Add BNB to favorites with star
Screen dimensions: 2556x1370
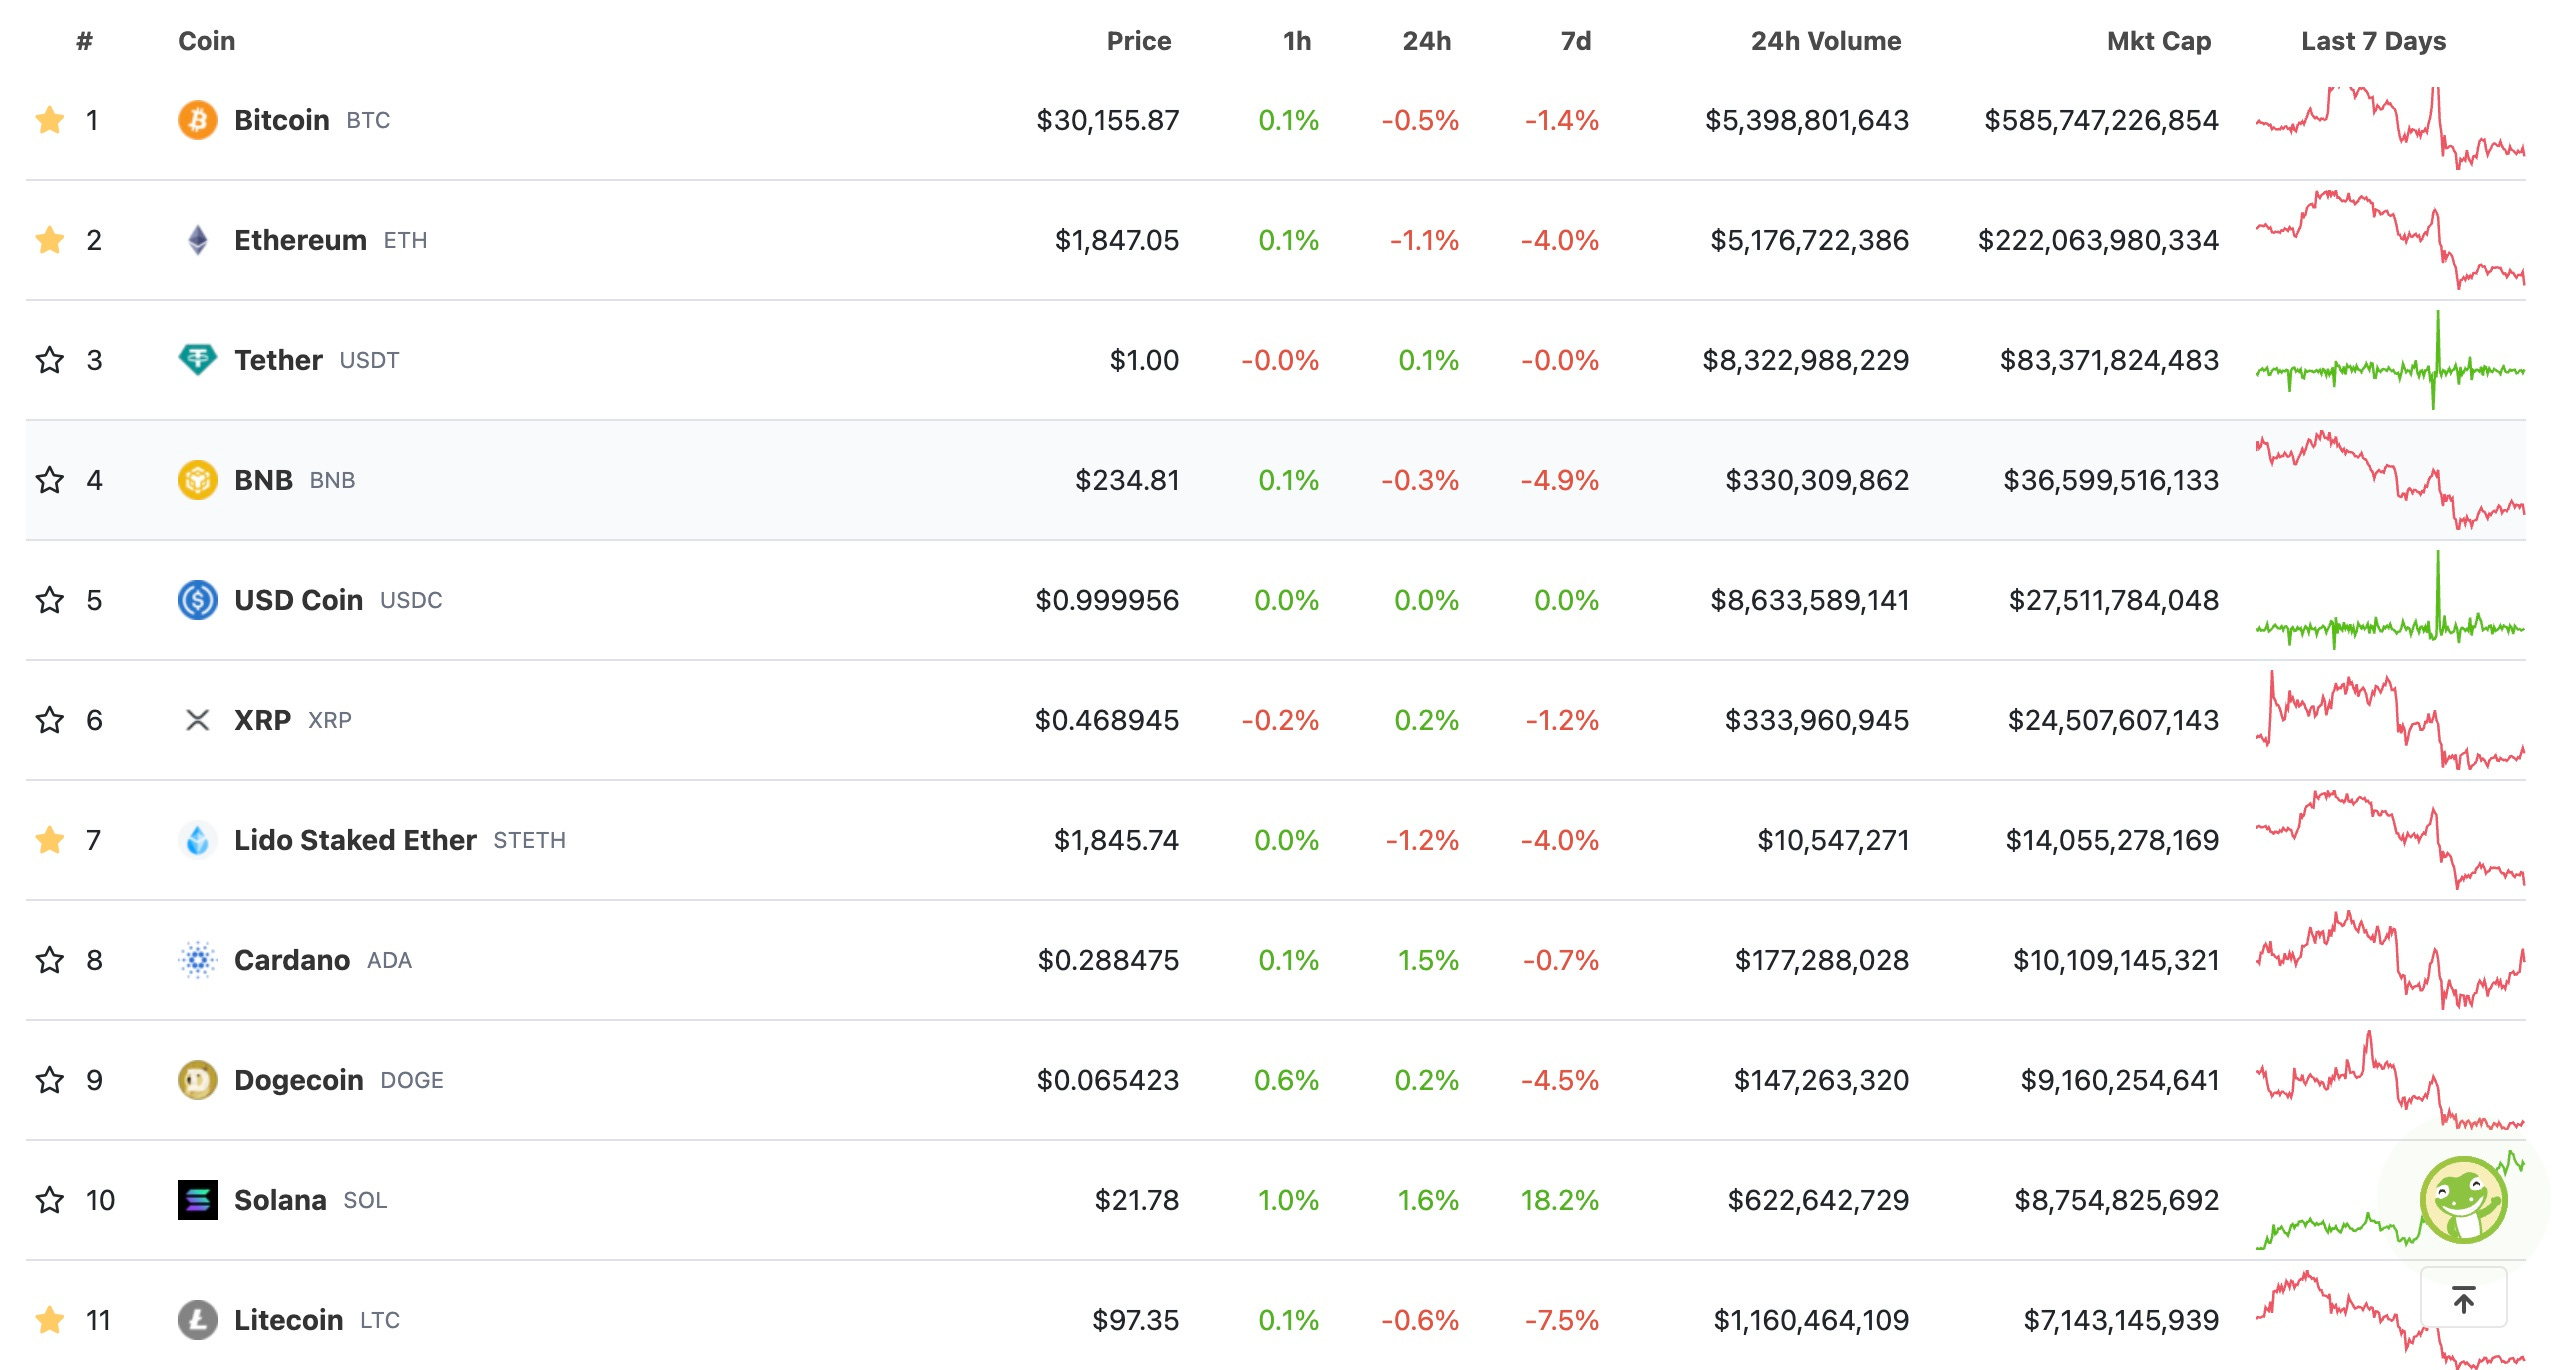(x=50, y=480)
